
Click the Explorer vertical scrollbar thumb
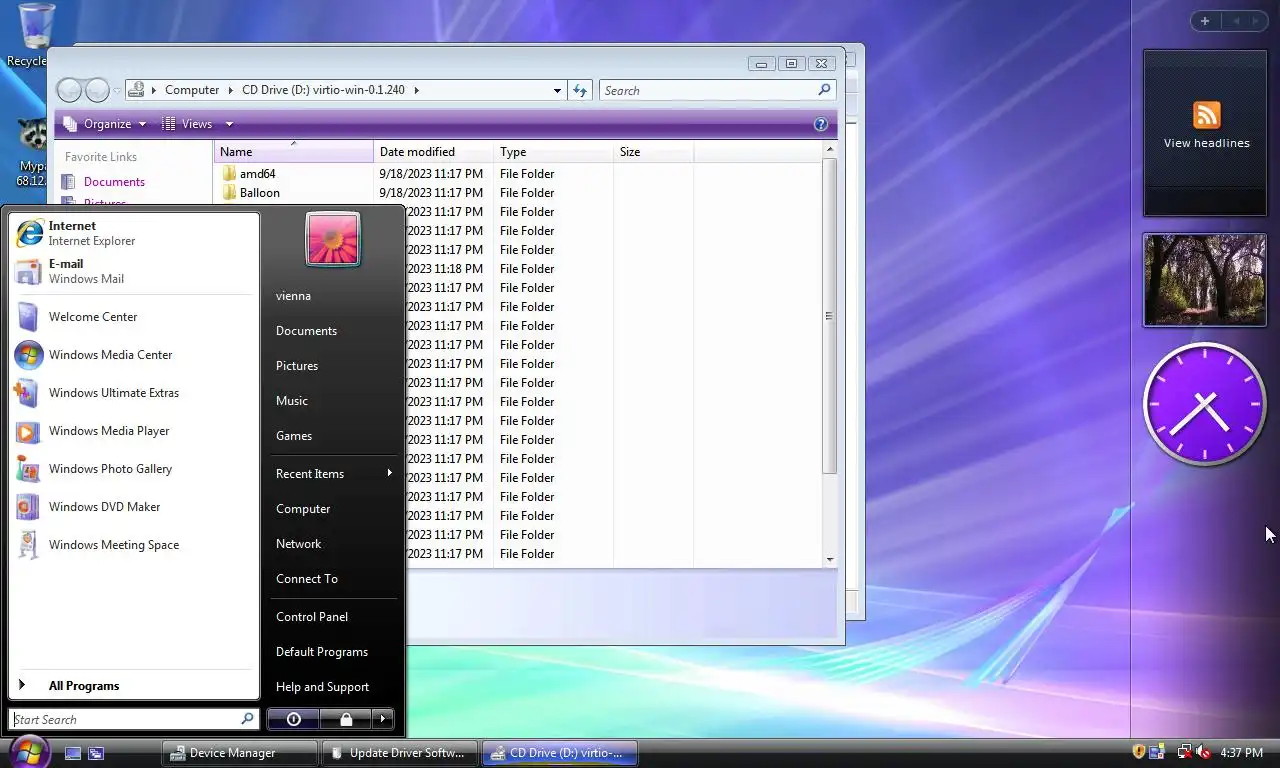click(x=829, y=316)
